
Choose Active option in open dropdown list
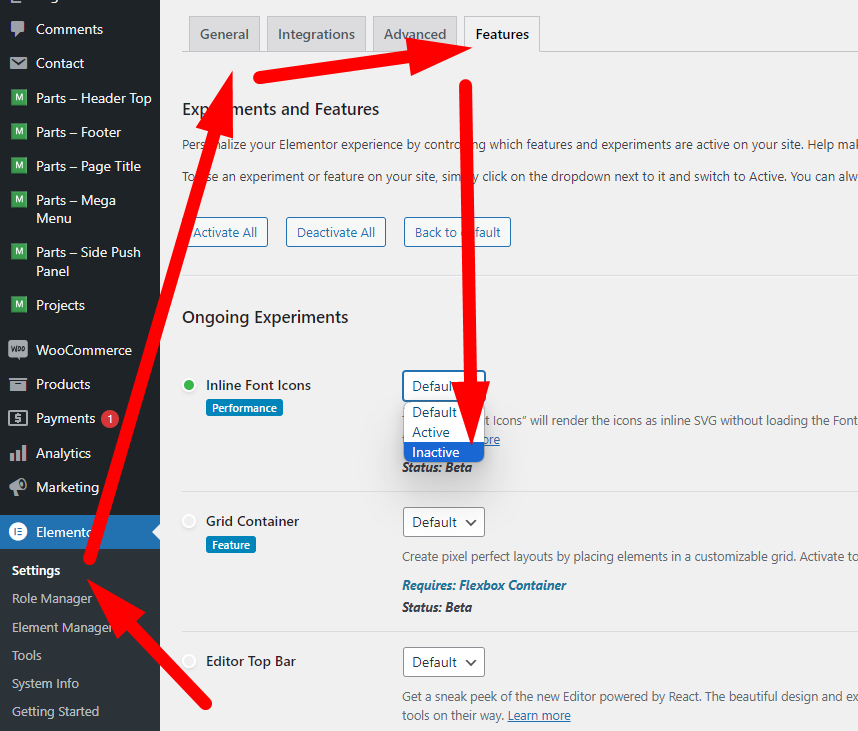(x=444, y=432)
